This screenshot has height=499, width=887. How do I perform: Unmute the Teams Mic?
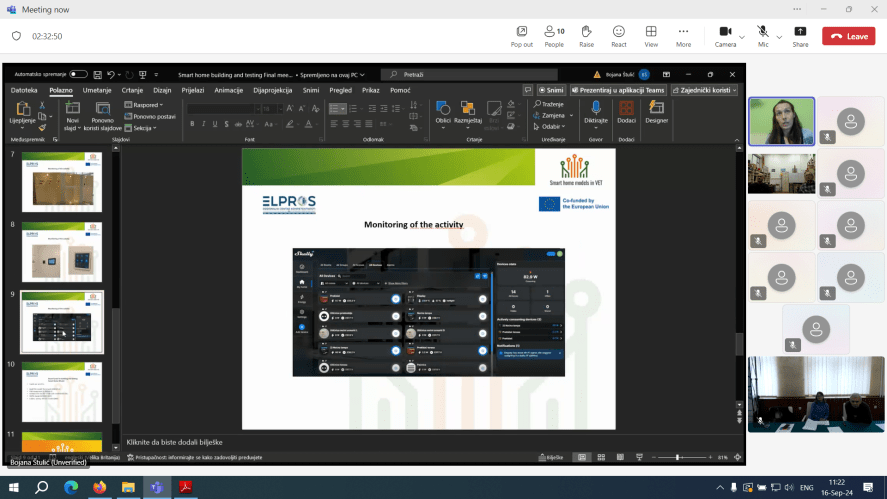click(763, 36)
